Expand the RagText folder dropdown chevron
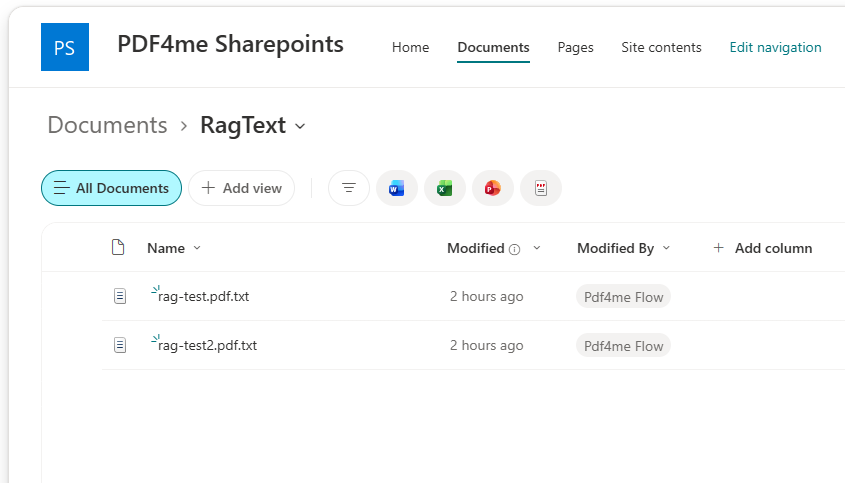845x483 pixels. (300, 126)
